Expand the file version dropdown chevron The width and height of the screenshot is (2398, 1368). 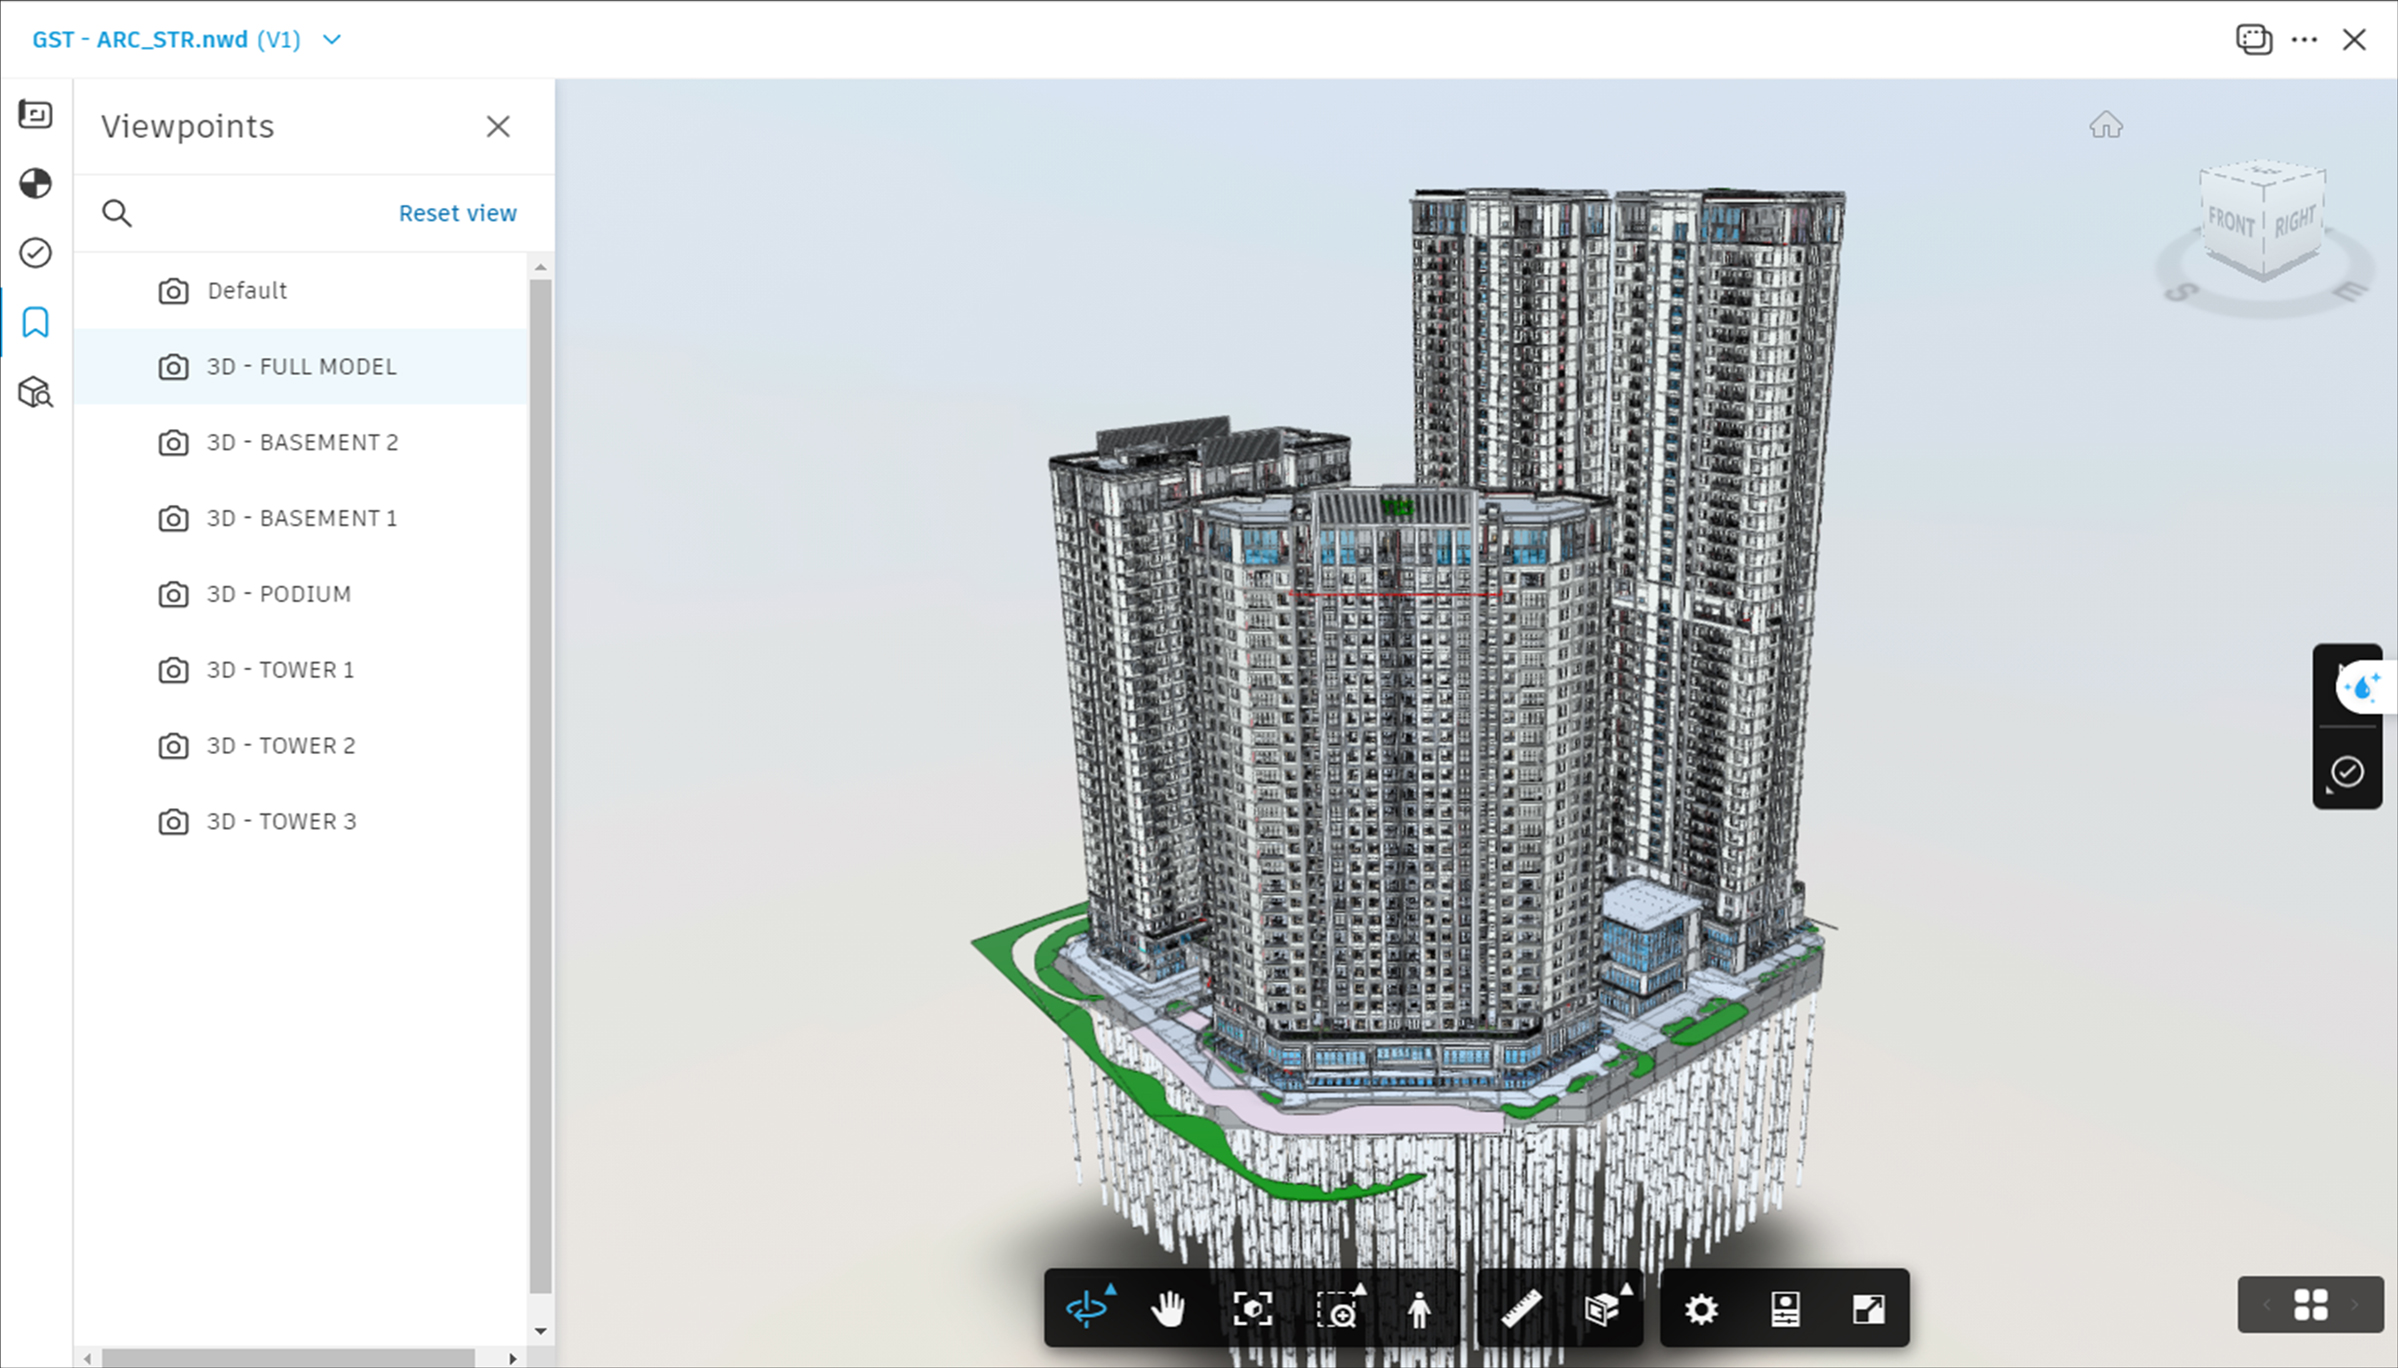[x=332, y=40]
